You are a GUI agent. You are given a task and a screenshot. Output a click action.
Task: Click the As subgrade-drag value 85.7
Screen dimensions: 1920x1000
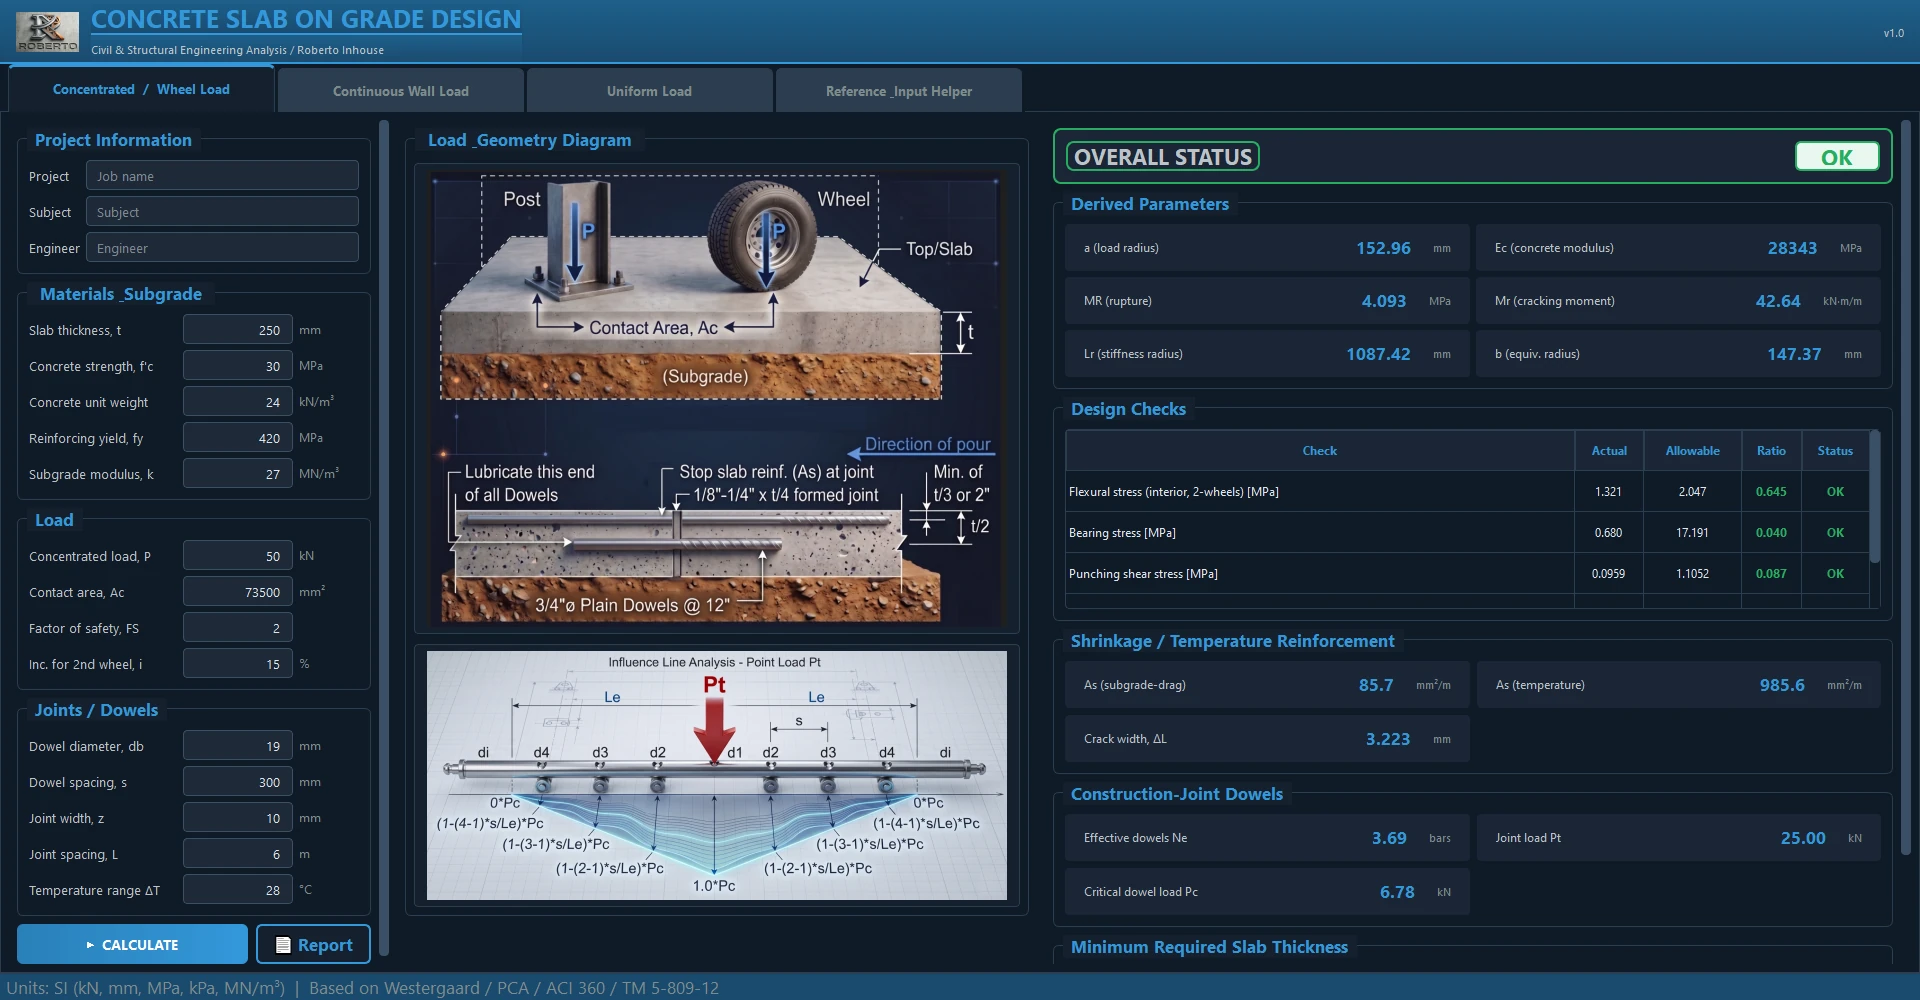[1376, 685]
